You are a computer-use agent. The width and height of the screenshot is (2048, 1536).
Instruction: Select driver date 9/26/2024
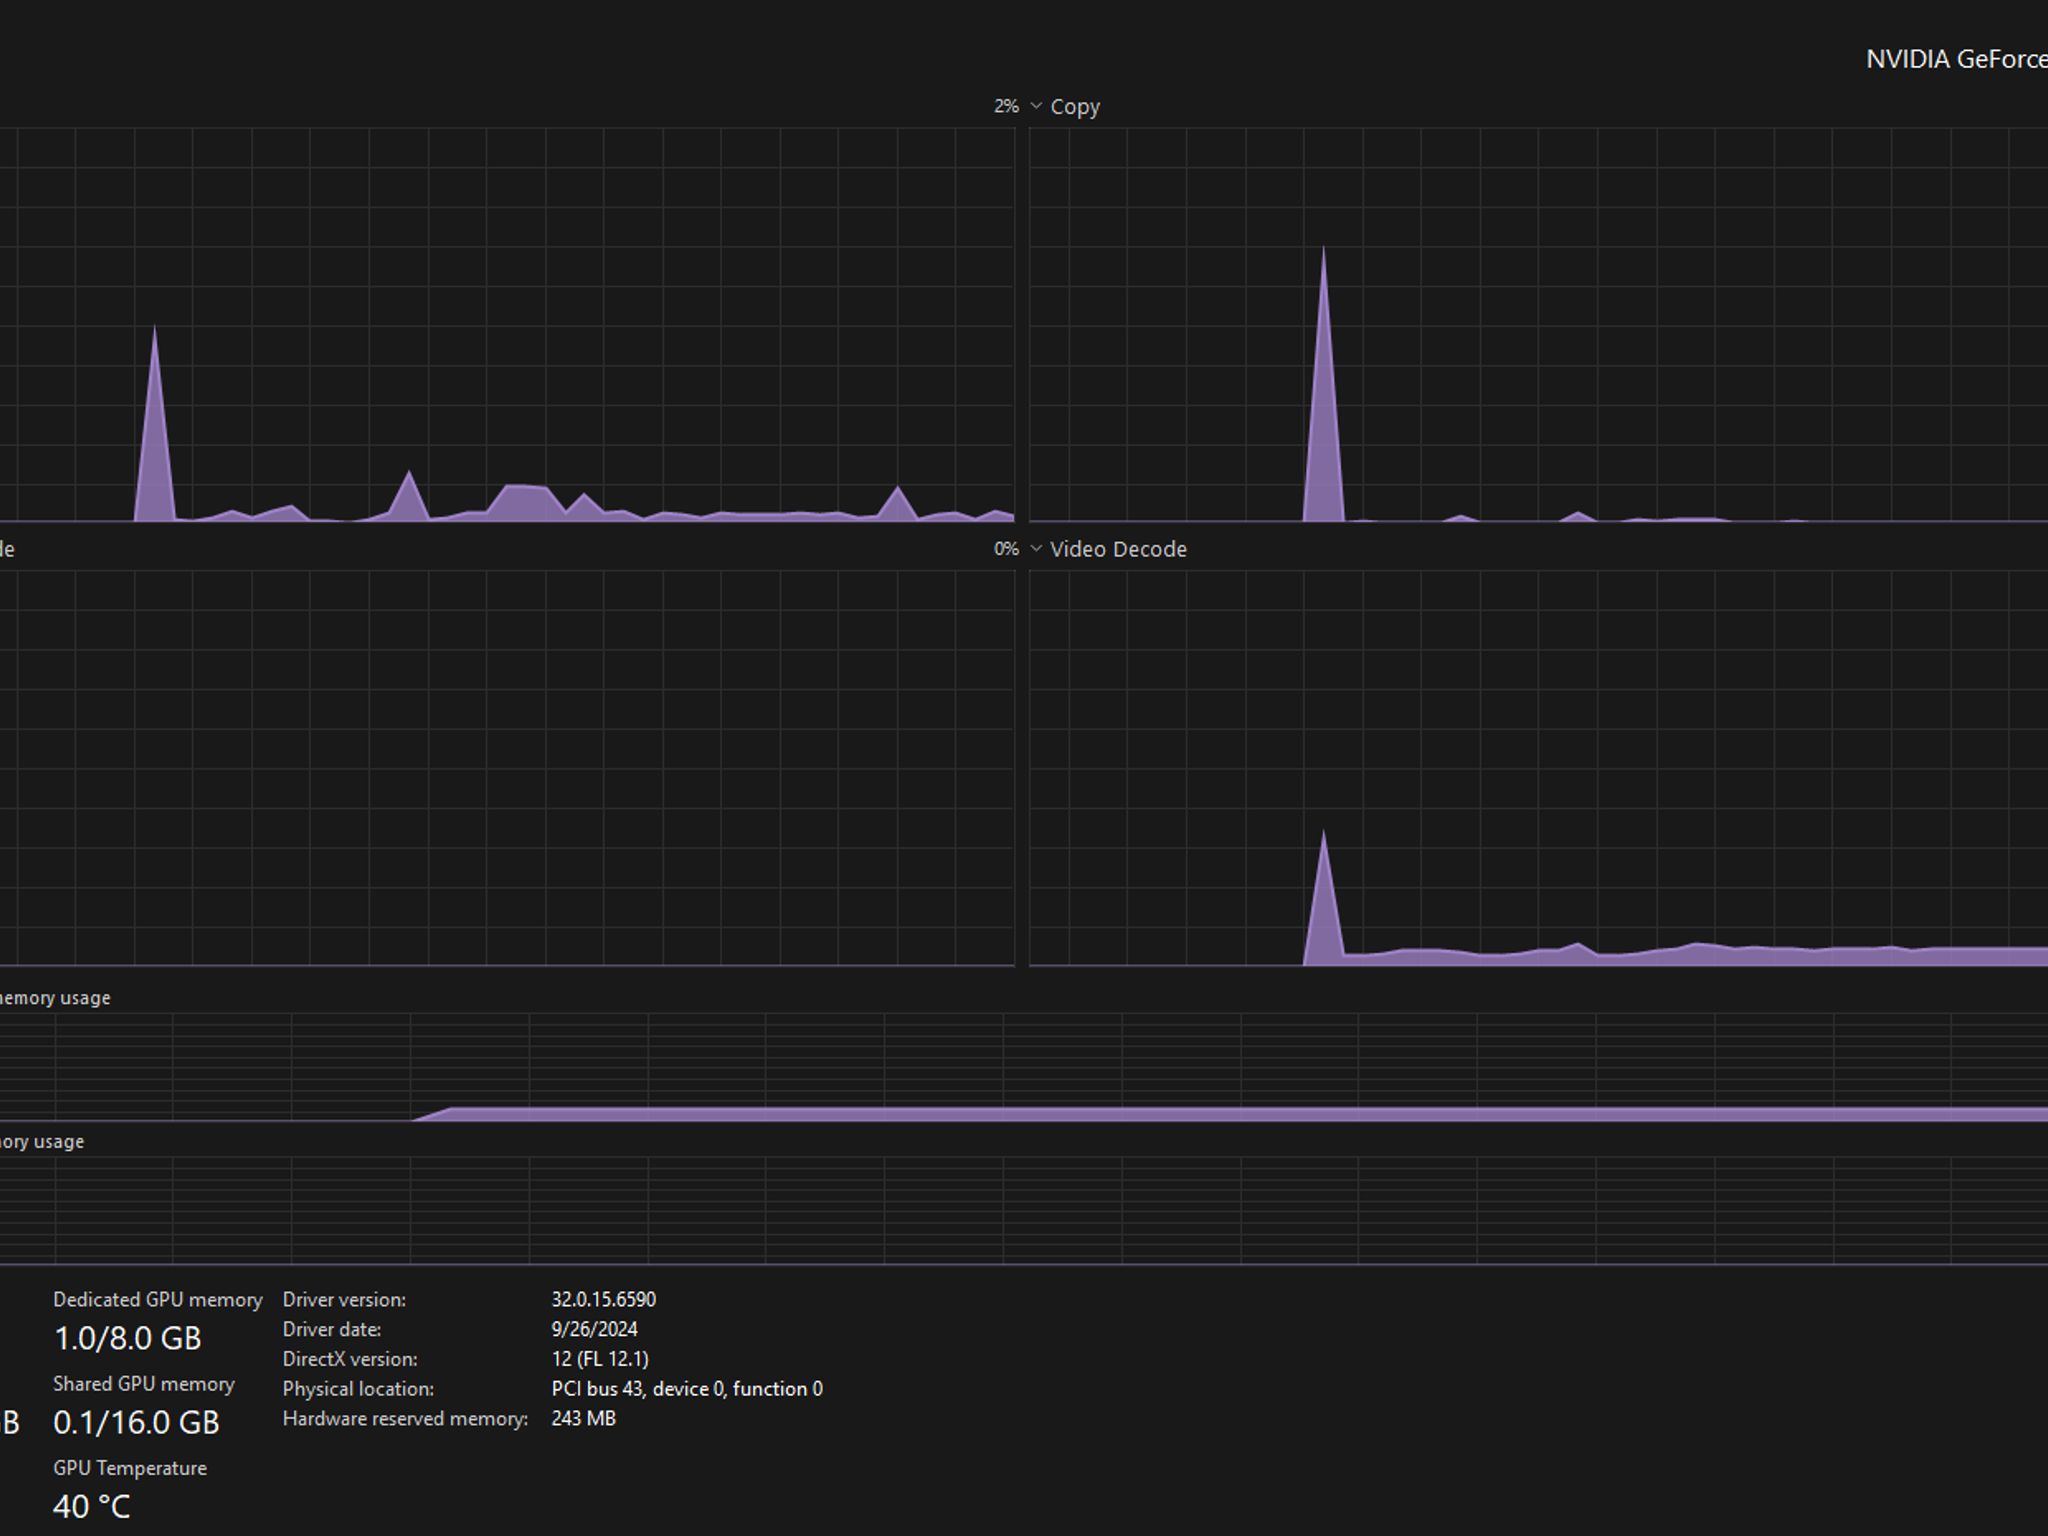[594, 1329]
